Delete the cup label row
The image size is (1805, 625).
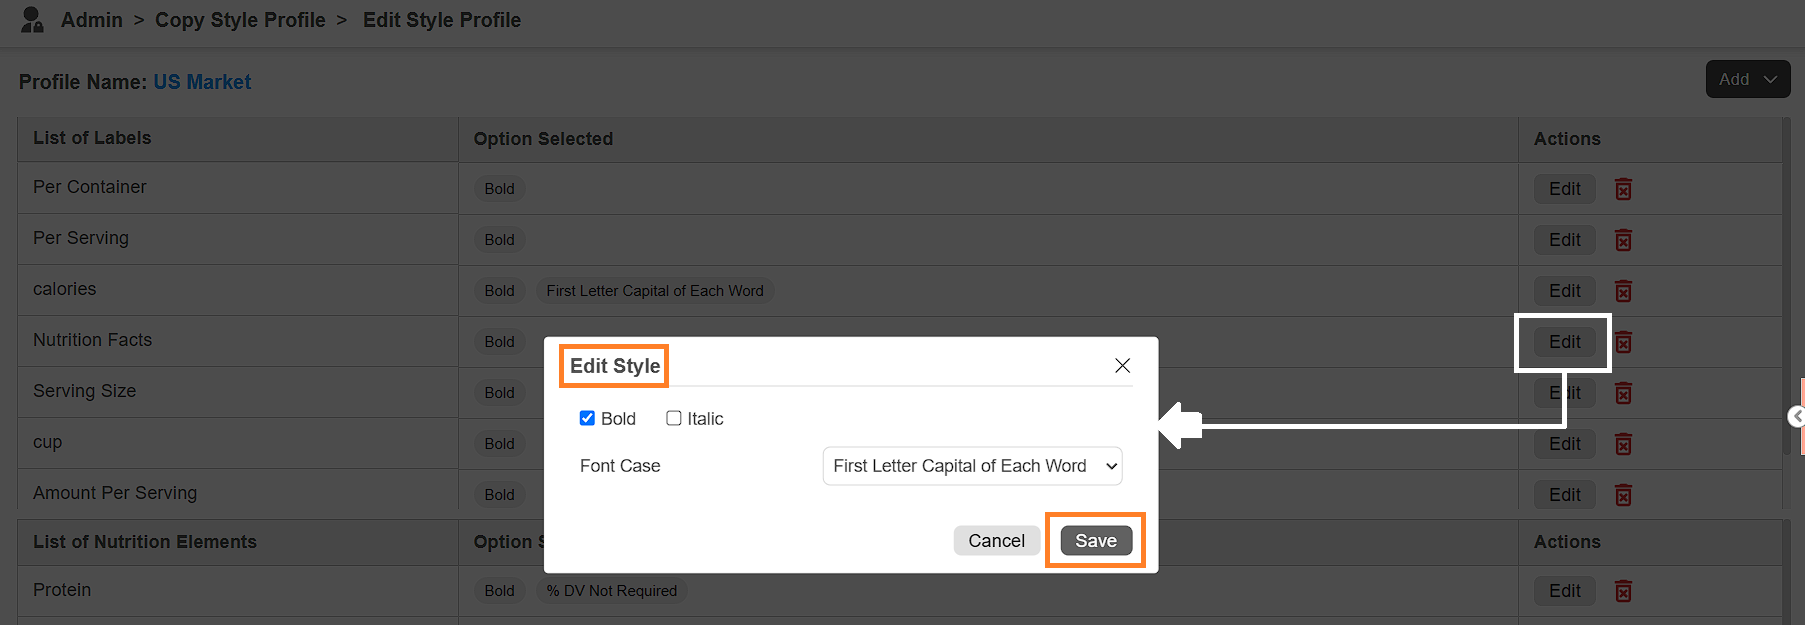pos(1623,444)
